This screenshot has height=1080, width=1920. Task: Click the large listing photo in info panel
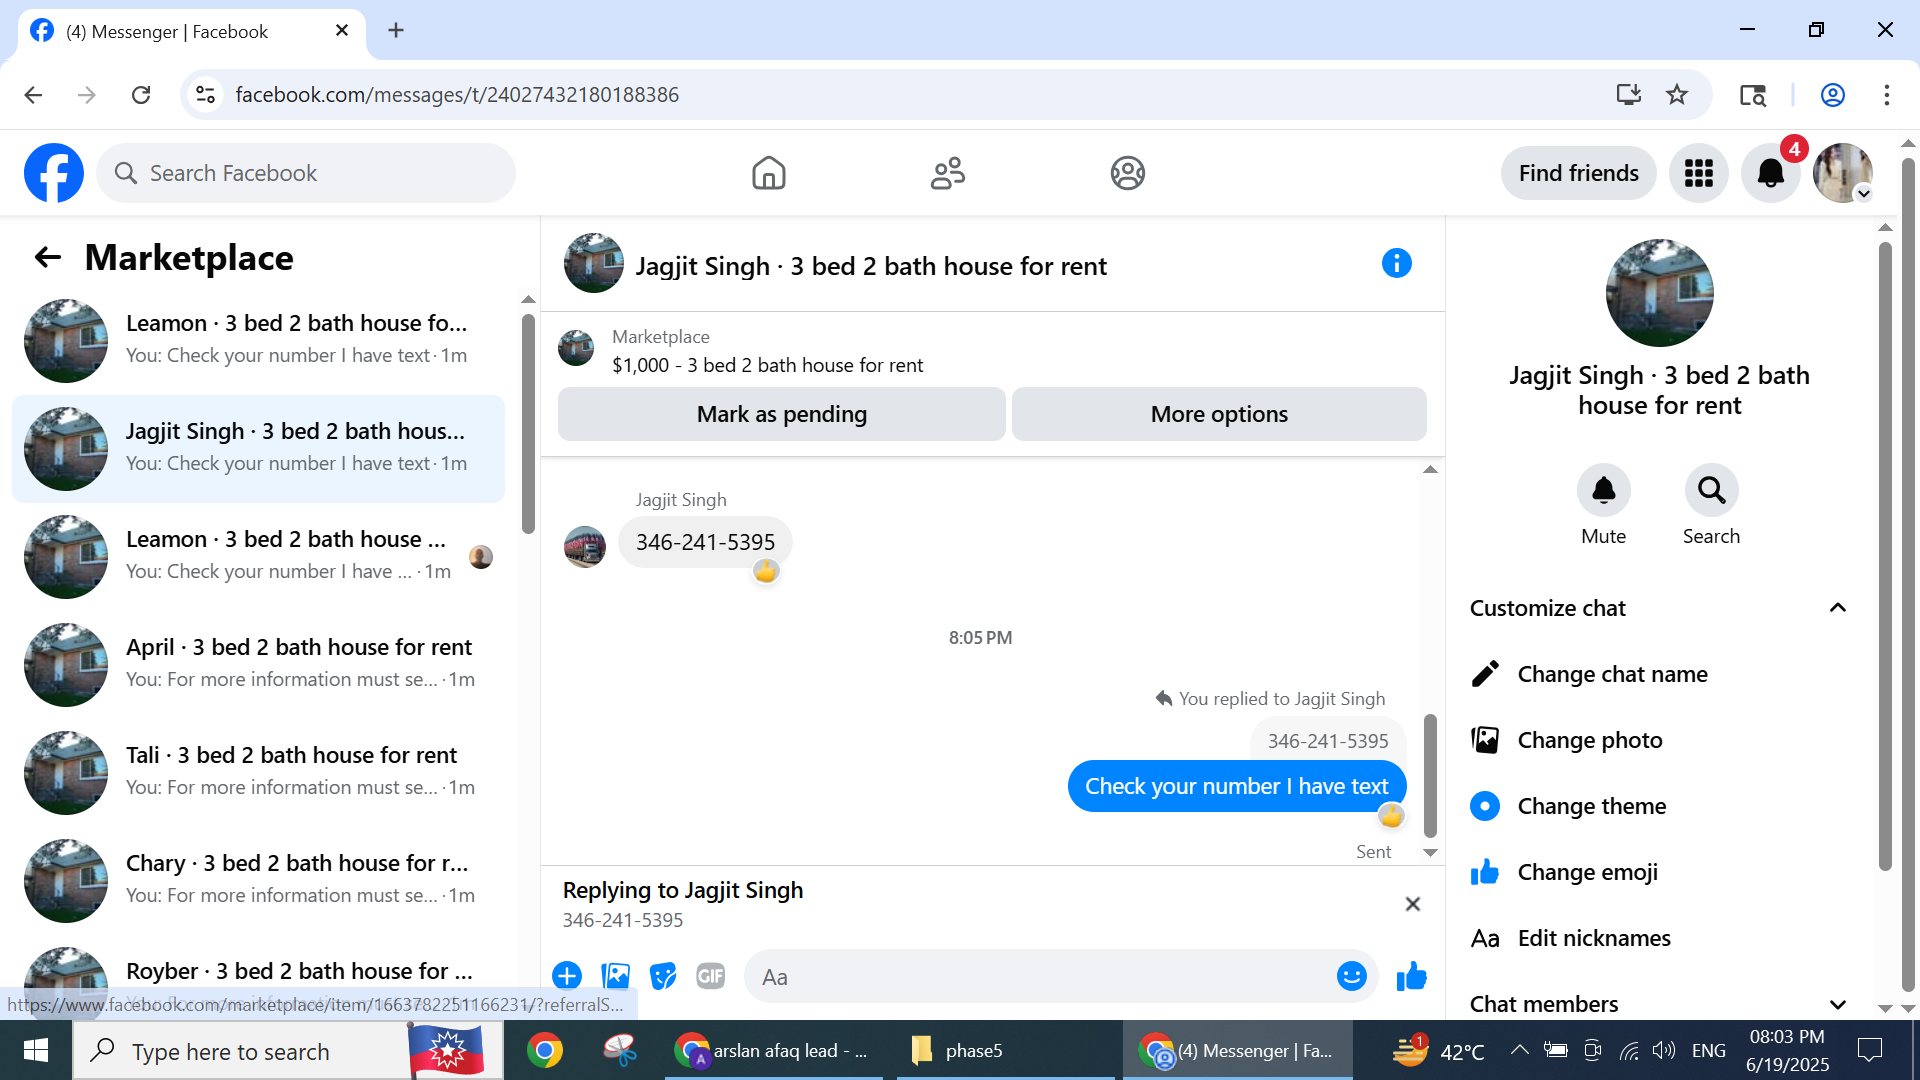tap(1660, 293)
